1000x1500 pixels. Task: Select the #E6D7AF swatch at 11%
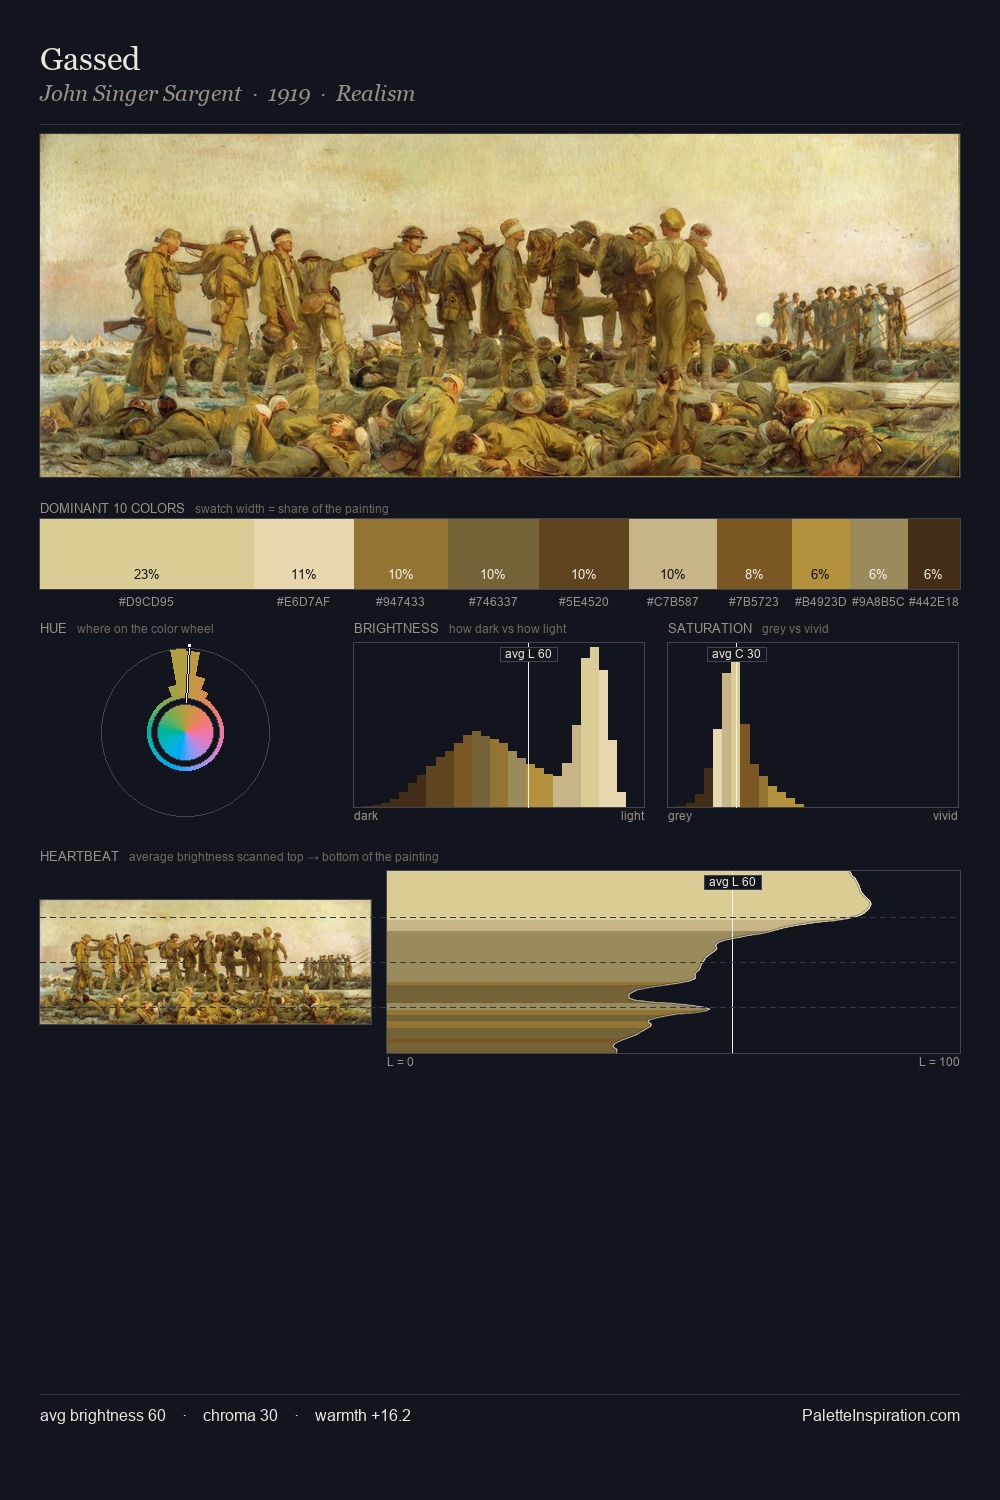tap(304, 554)
